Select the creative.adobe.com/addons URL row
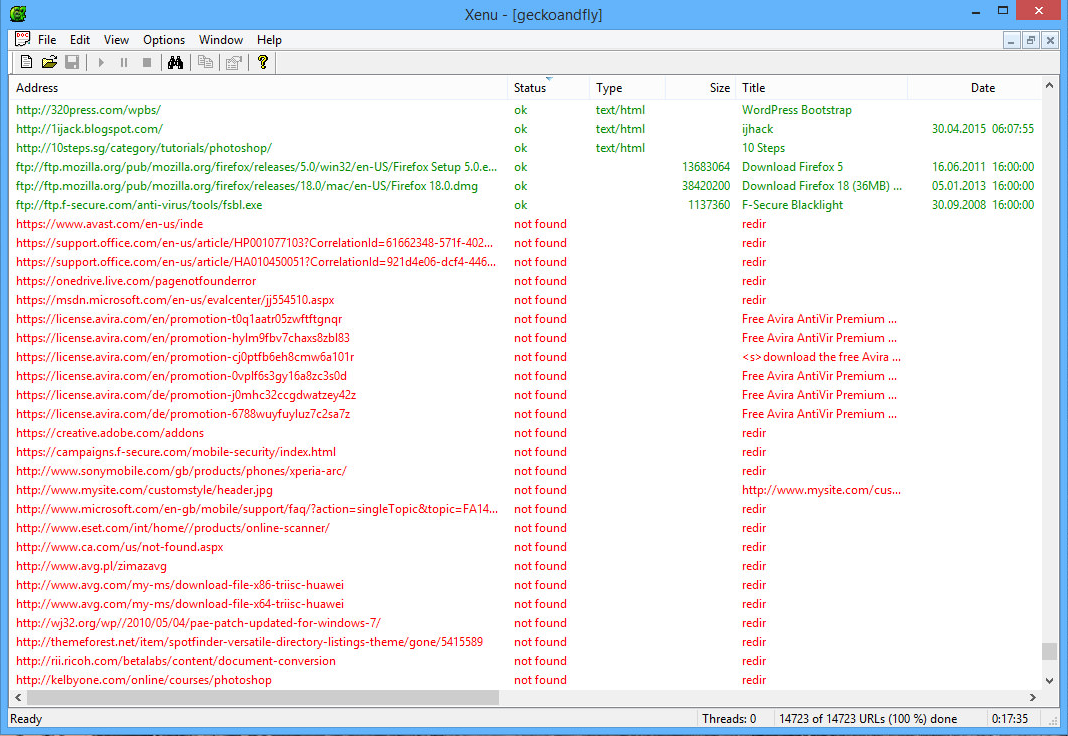 (x=110, y=433)
